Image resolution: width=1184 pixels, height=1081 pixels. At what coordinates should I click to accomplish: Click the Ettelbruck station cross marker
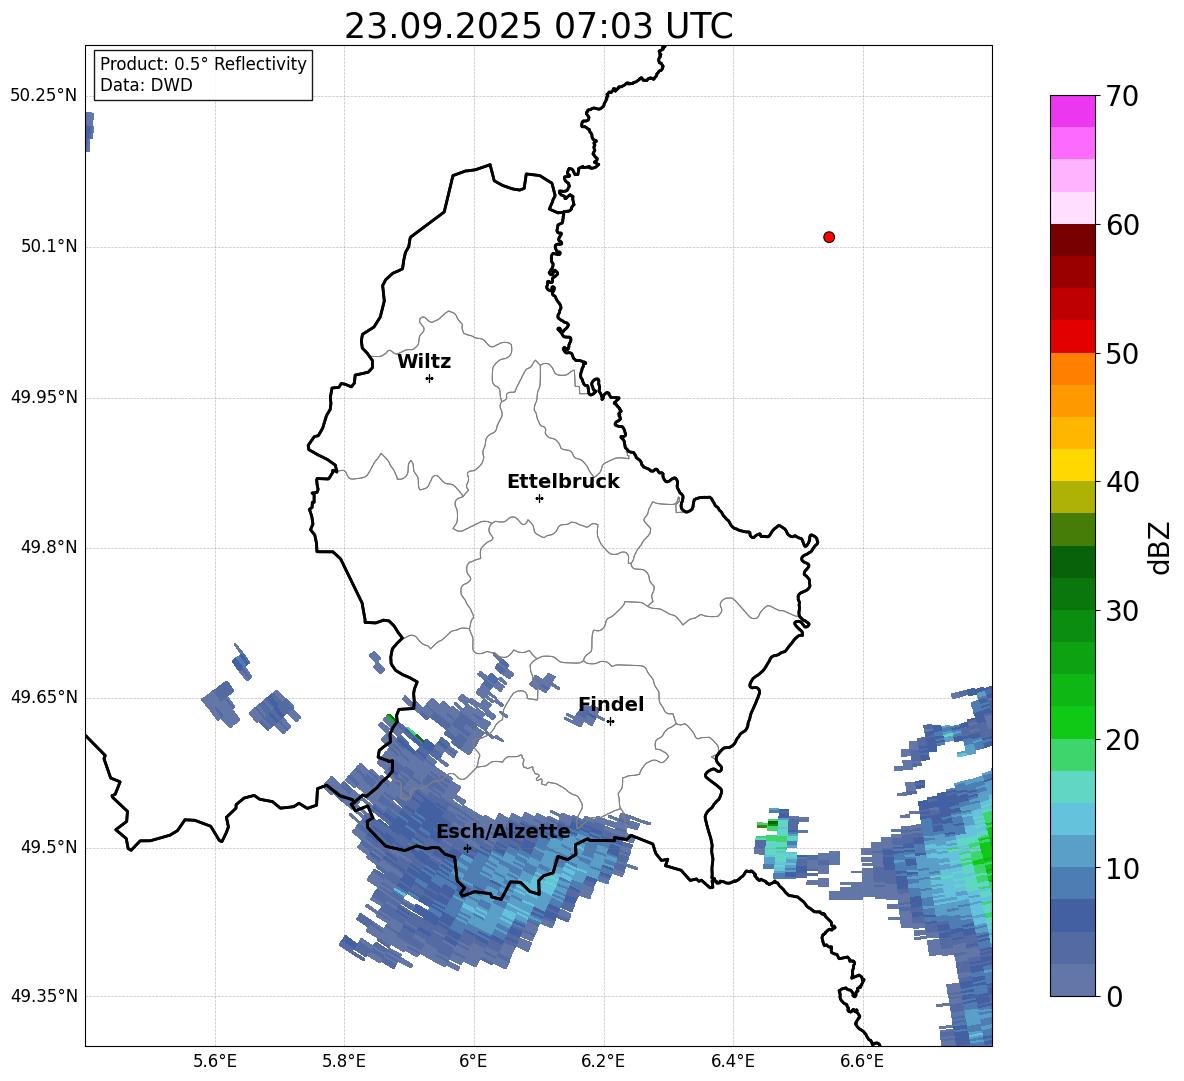[x=539, y=498]
